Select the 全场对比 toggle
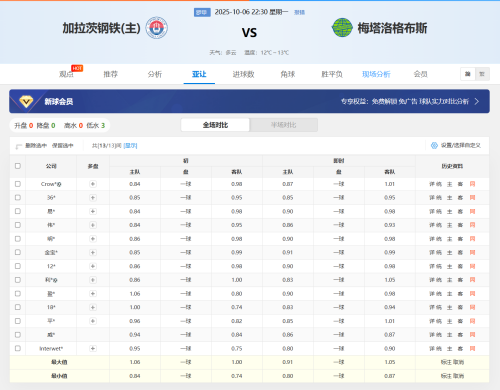The height and width of the screenshot is (390, 500). tap(215, 125)
